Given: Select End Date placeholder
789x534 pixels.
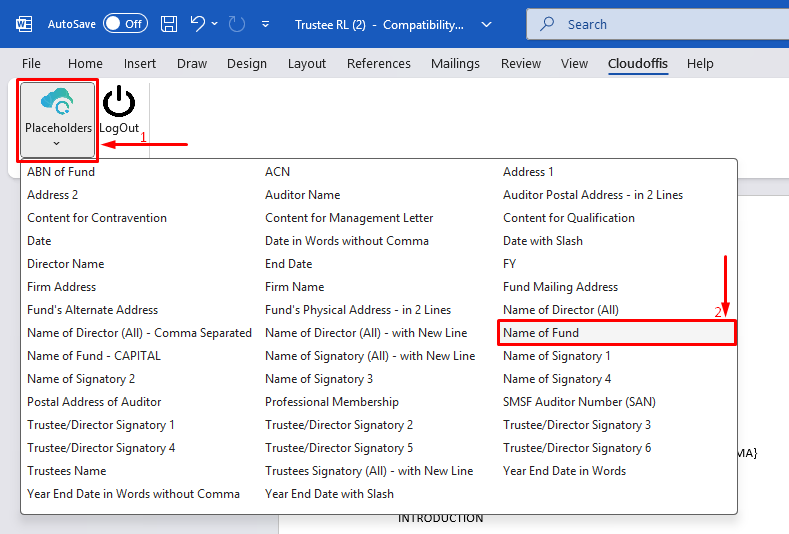Looking at the screenshot, I should [x=288, y=264].
